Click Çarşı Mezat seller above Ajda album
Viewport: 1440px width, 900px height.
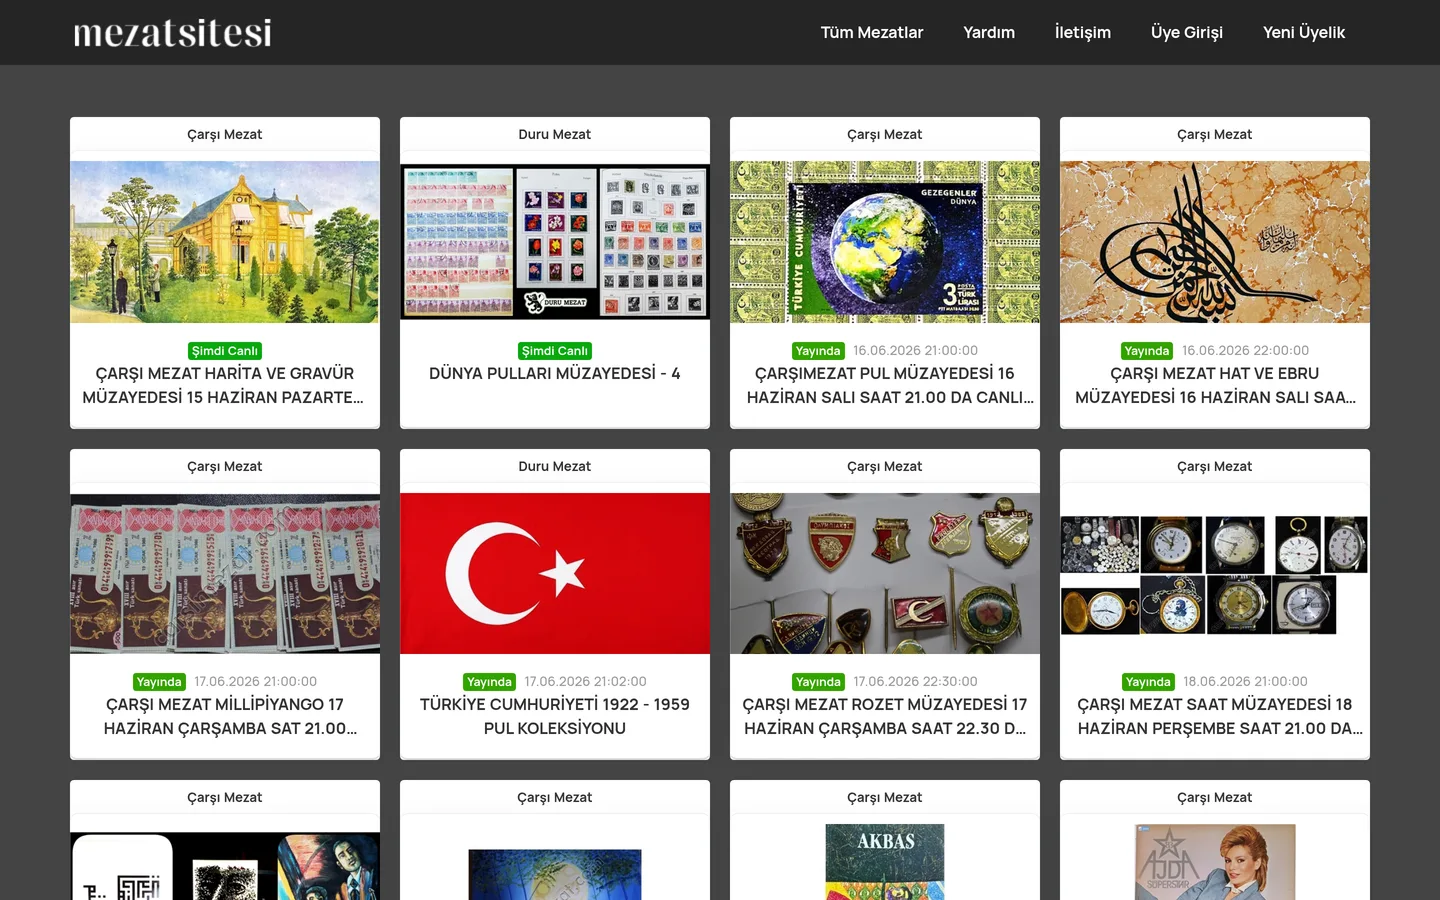click(1215, 797)
